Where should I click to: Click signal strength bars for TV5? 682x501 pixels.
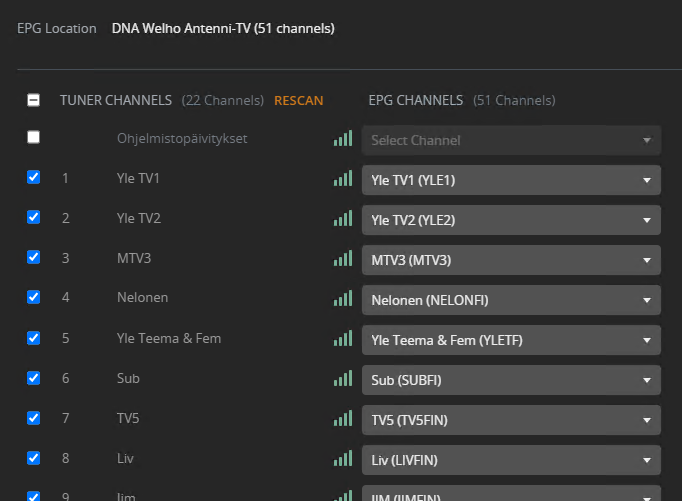343,419
